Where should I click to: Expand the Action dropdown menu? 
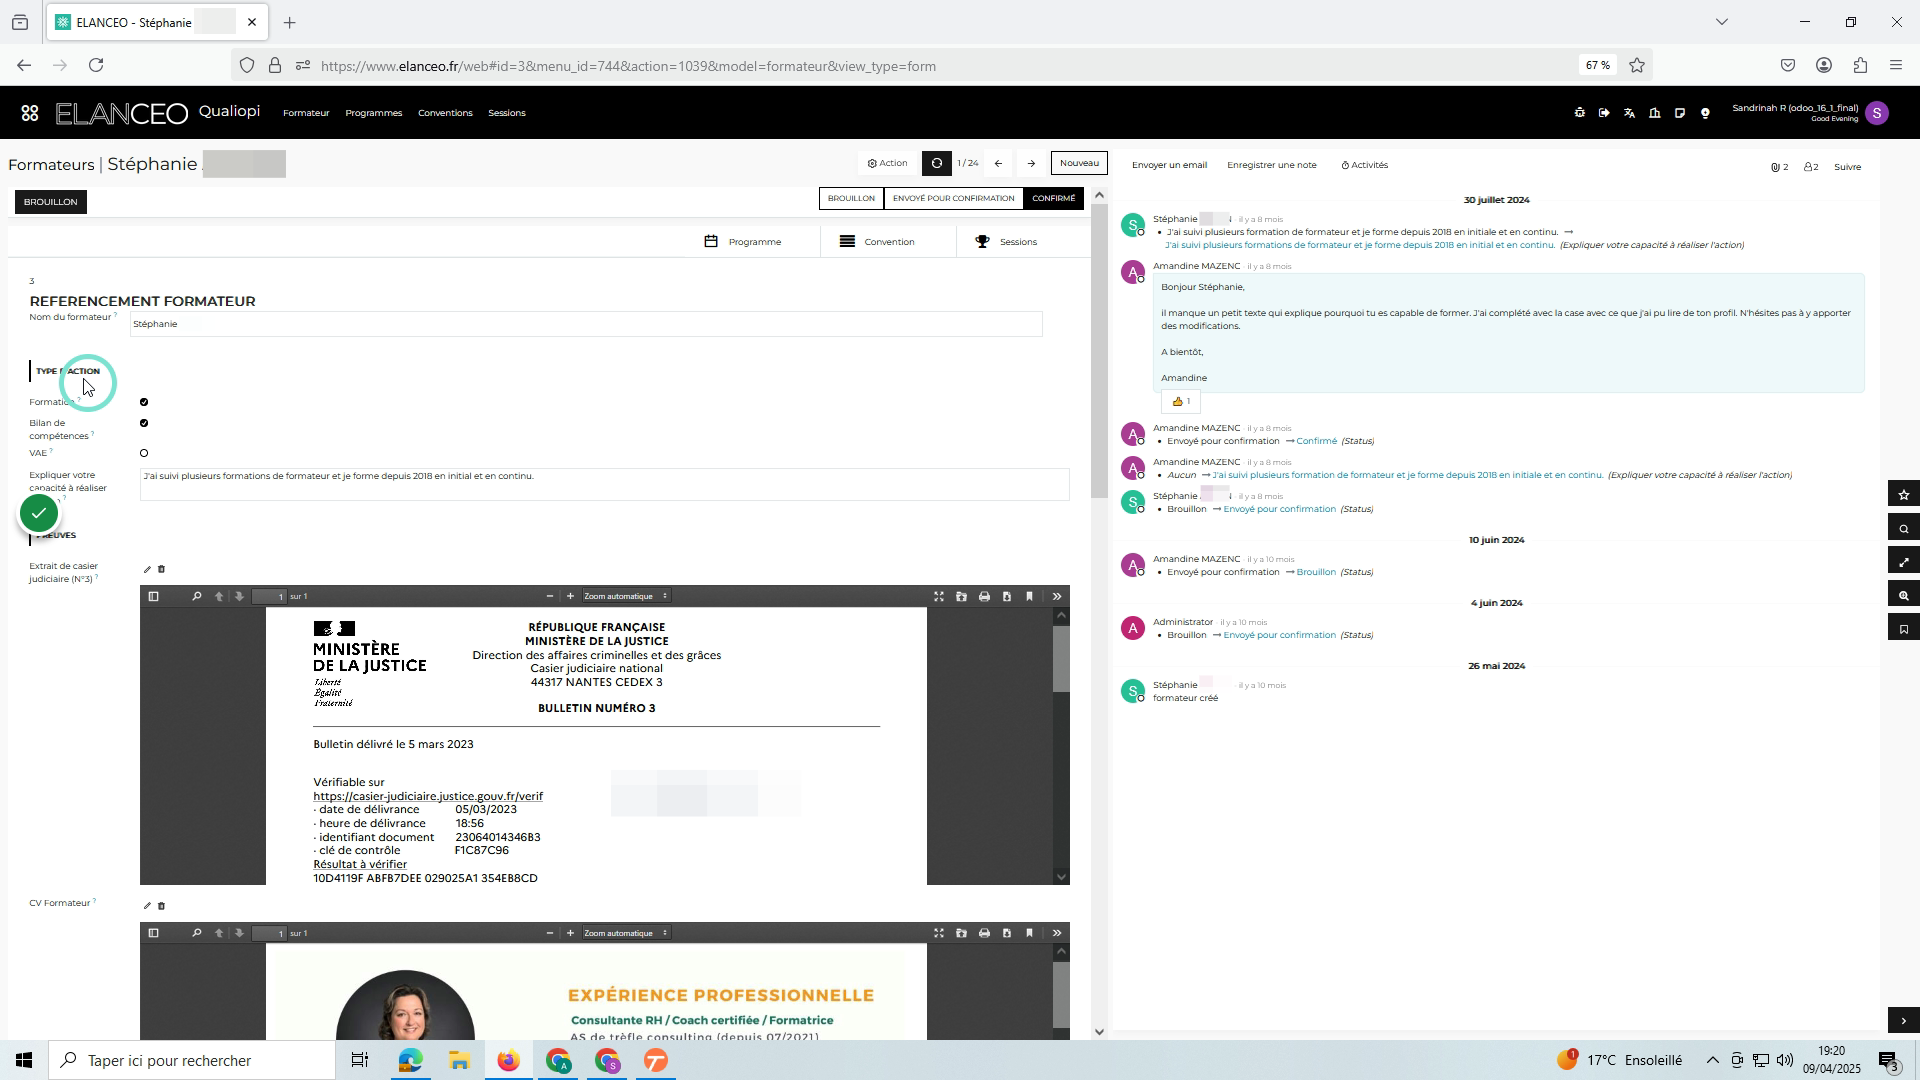(887, 164)
